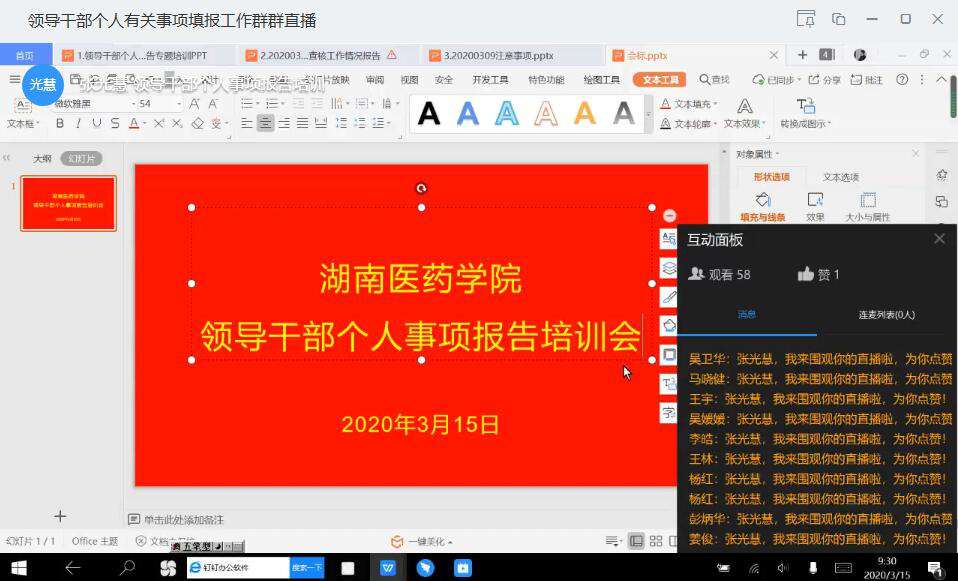Switch to 幻灯片 slides pane tab
Screen dimensions: 958x581
[81, 158]
